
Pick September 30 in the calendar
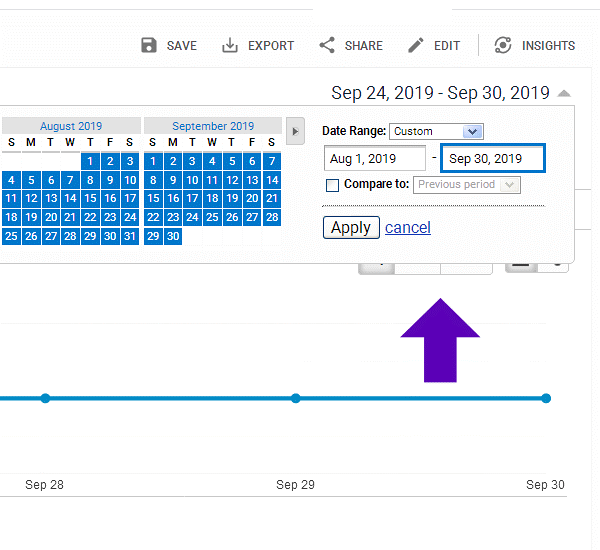pyautogui.click(x=173, y=237)
